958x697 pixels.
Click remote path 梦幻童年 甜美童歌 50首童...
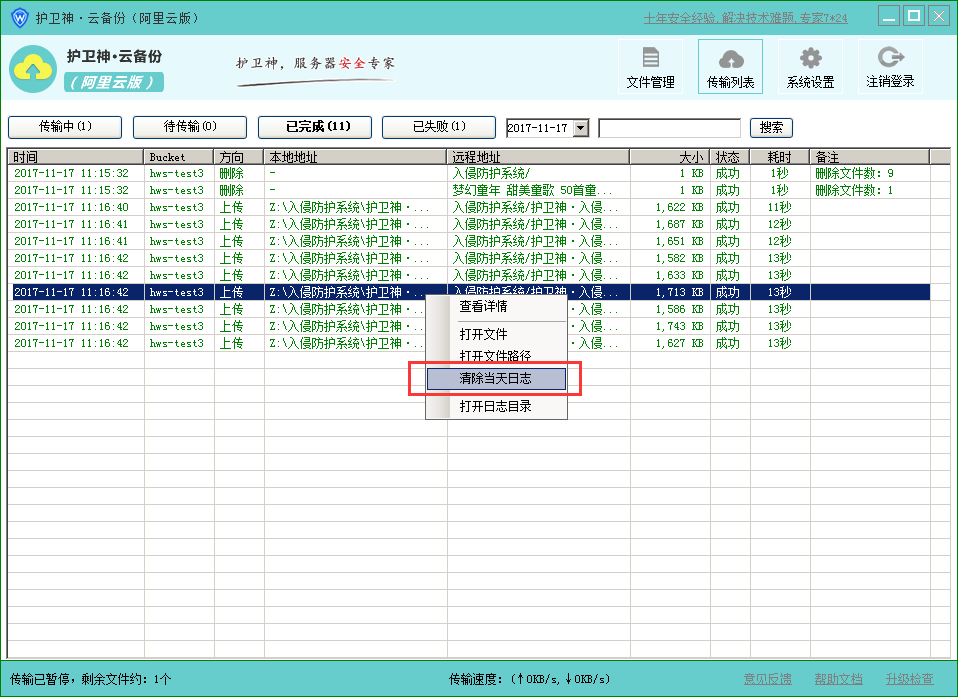(x=532, y=191)
